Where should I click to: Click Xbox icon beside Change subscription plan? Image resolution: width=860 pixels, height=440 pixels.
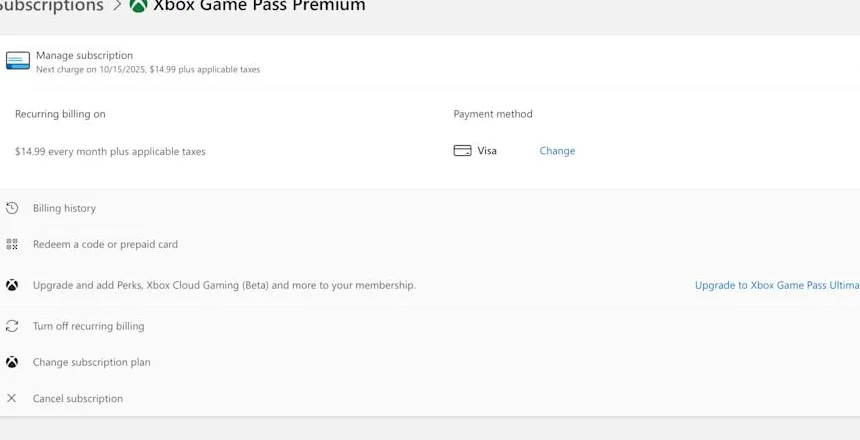coord(12,362)
